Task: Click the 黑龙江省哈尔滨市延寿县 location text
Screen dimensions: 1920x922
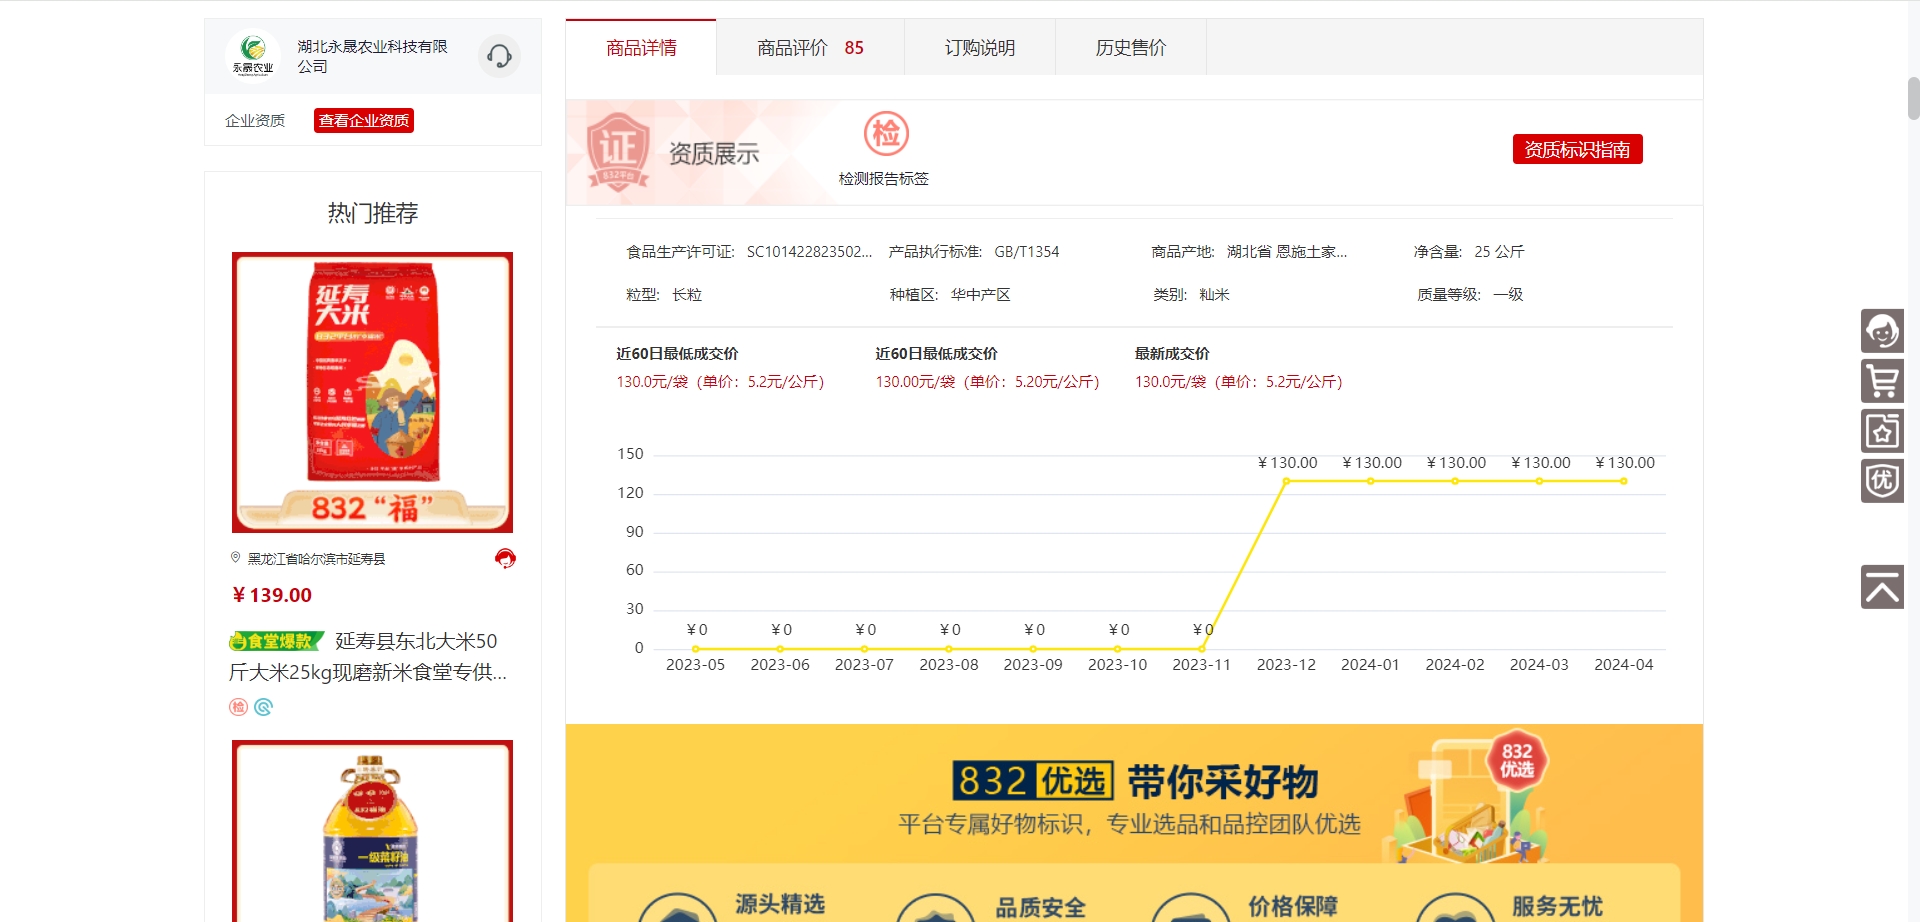Action: 316,559
